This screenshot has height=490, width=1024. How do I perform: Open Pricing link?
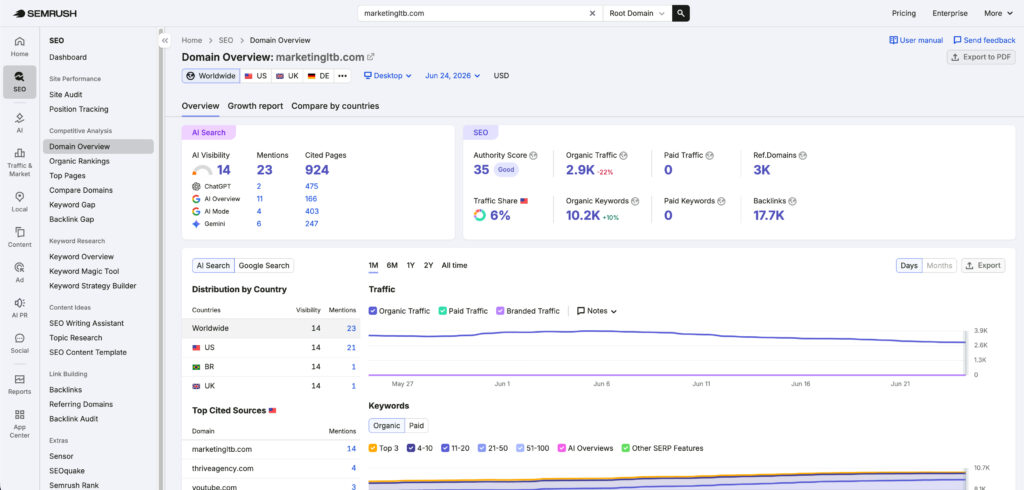point(904,13)
